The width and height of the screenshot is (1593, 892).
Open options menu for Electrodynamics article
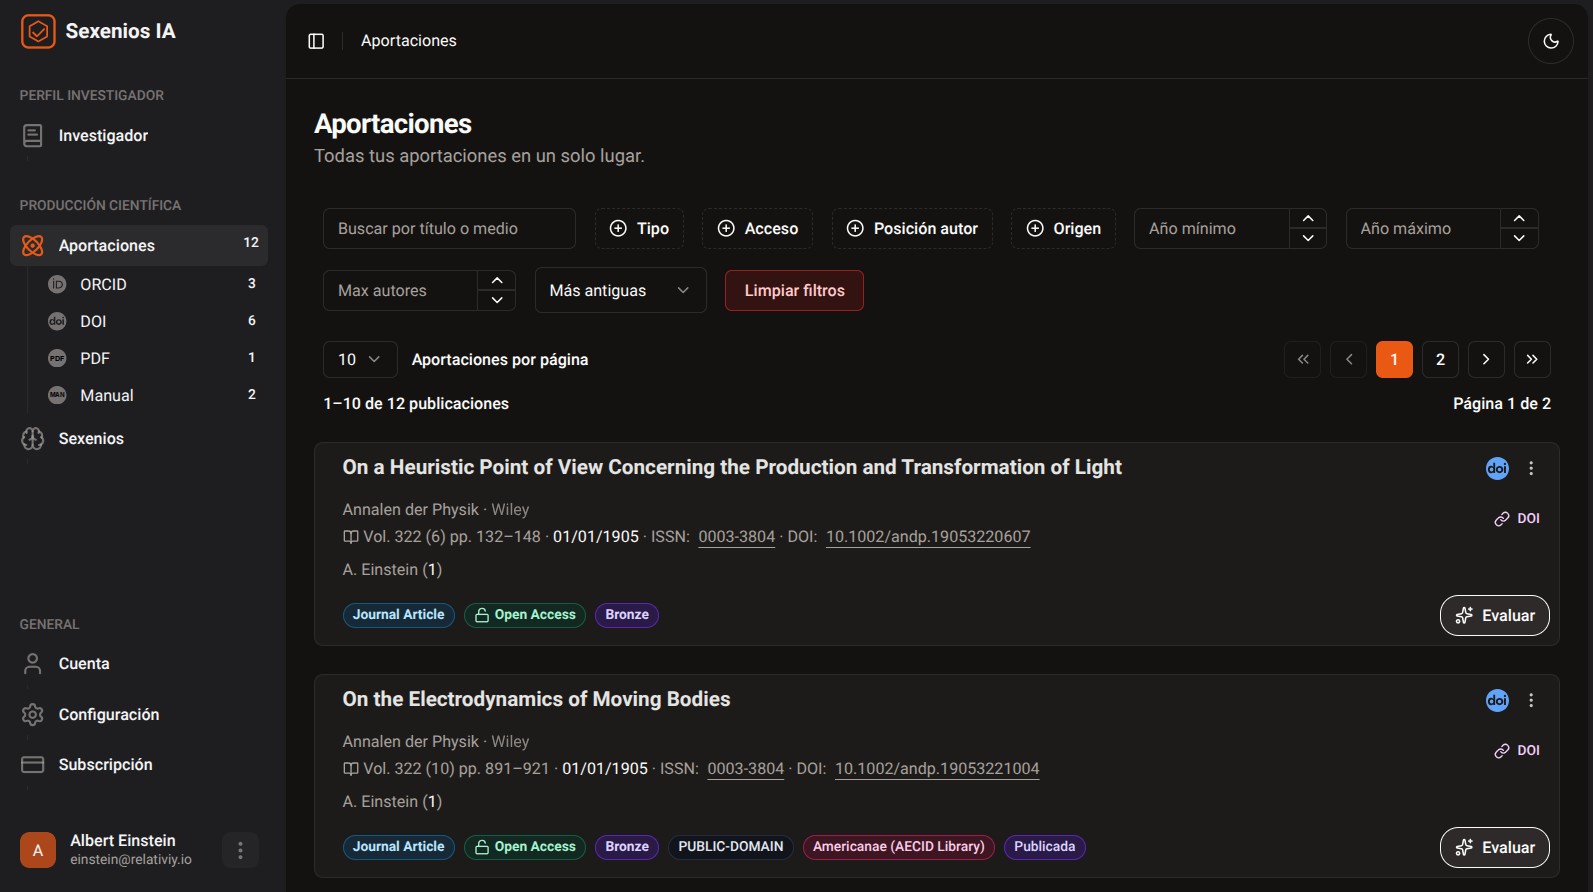coord(1530,700)
